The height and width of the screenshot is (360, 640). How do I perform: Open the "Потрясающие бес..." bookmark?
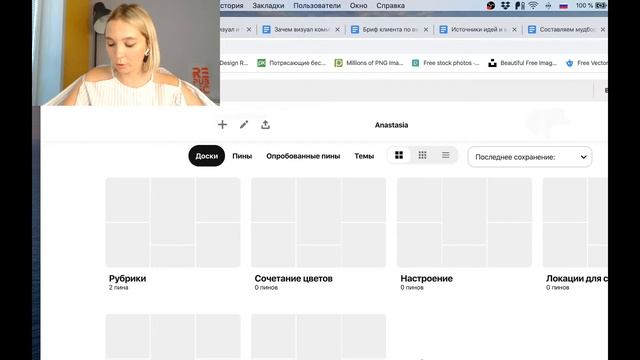291,63
